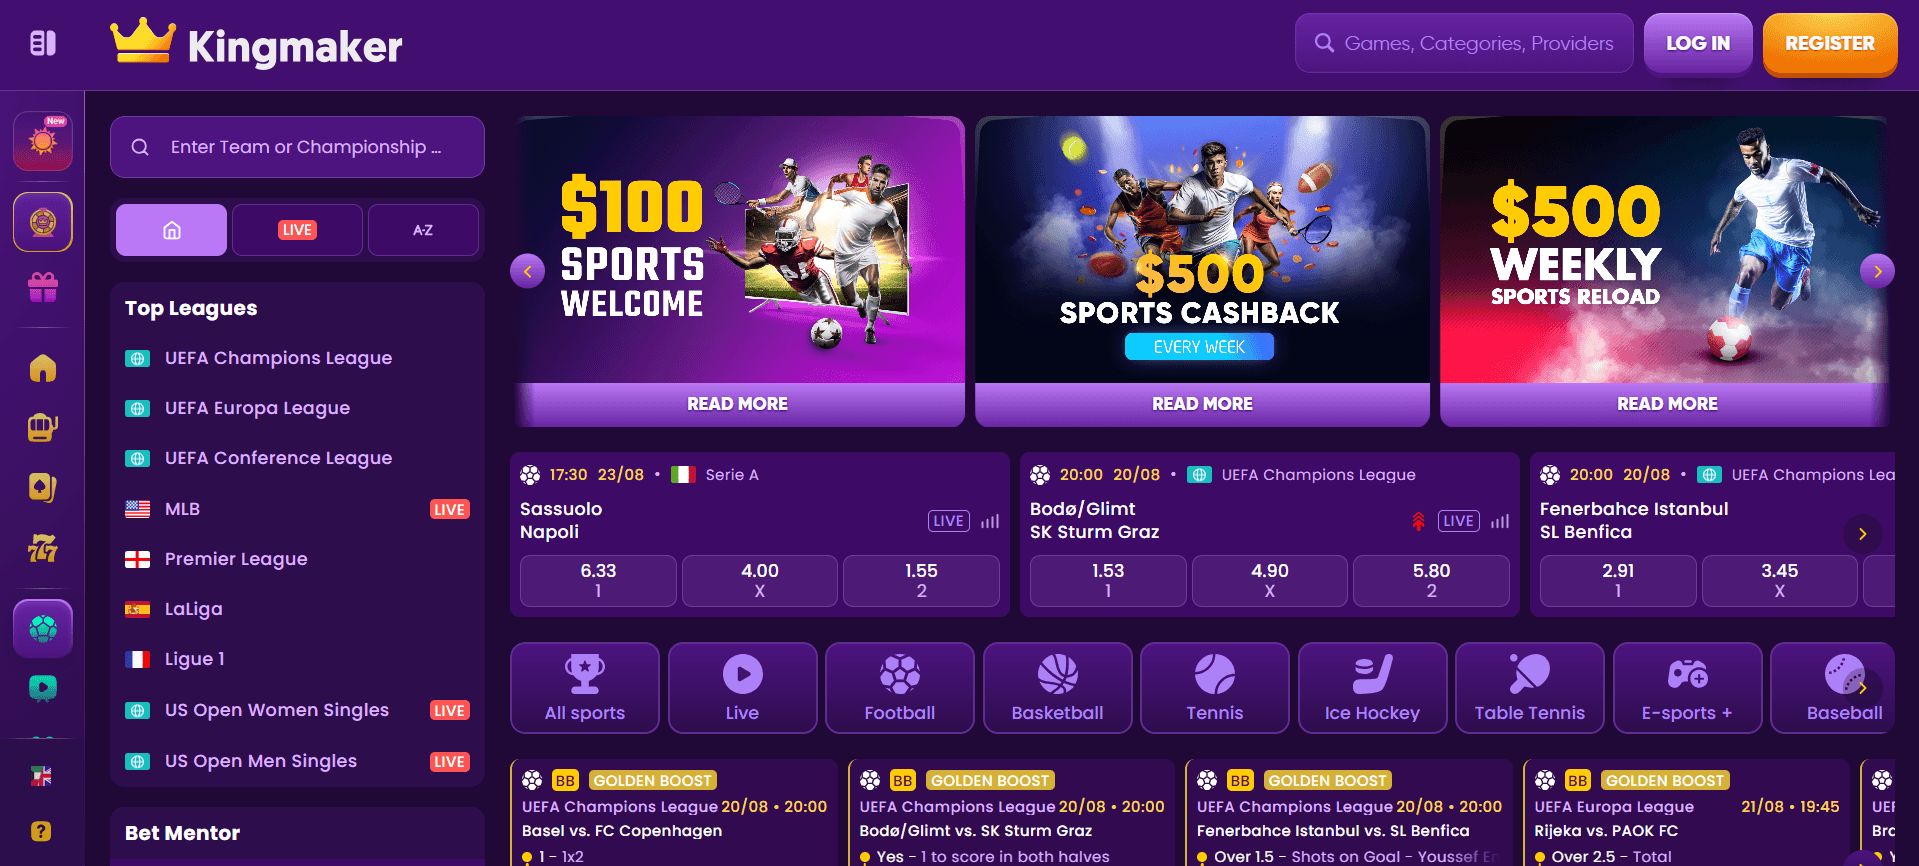Expand featured matches with right chevron

(x=1862, y=534)
